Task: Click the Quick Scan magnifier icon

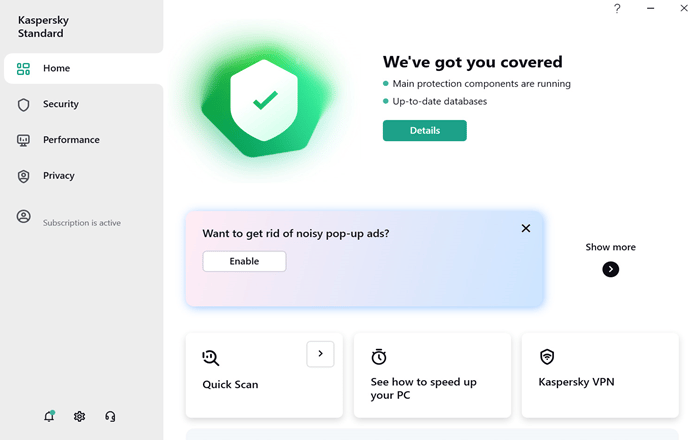Action: 210,357
